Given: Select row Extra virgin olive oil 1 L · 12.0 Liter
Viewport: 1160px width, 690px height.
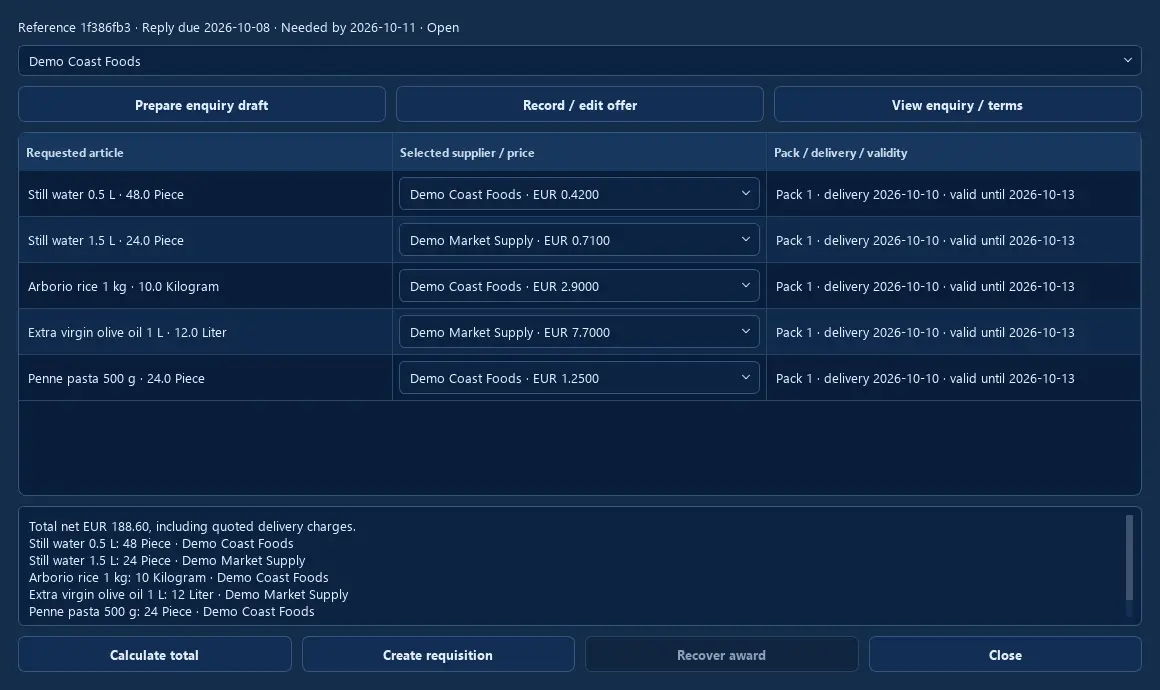Looking at the screenshot, I should [x=206, y=331].
